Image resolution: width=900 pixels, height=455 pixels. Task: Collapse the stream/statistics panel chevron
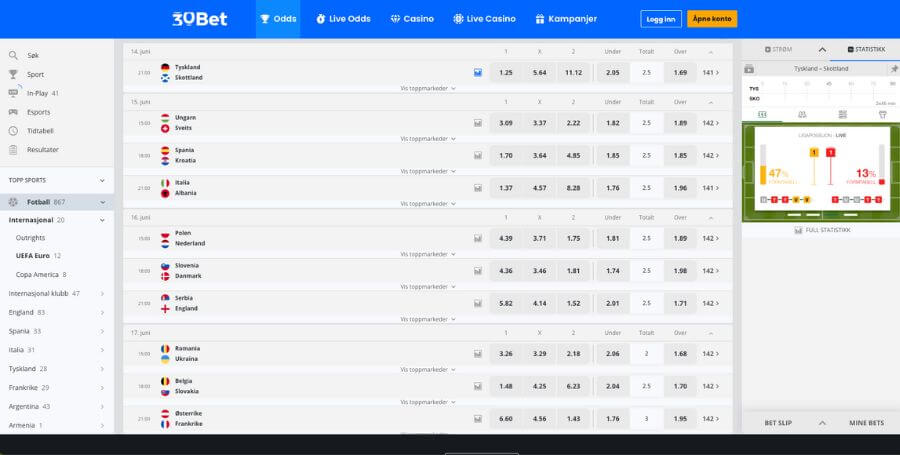[822, 50]
